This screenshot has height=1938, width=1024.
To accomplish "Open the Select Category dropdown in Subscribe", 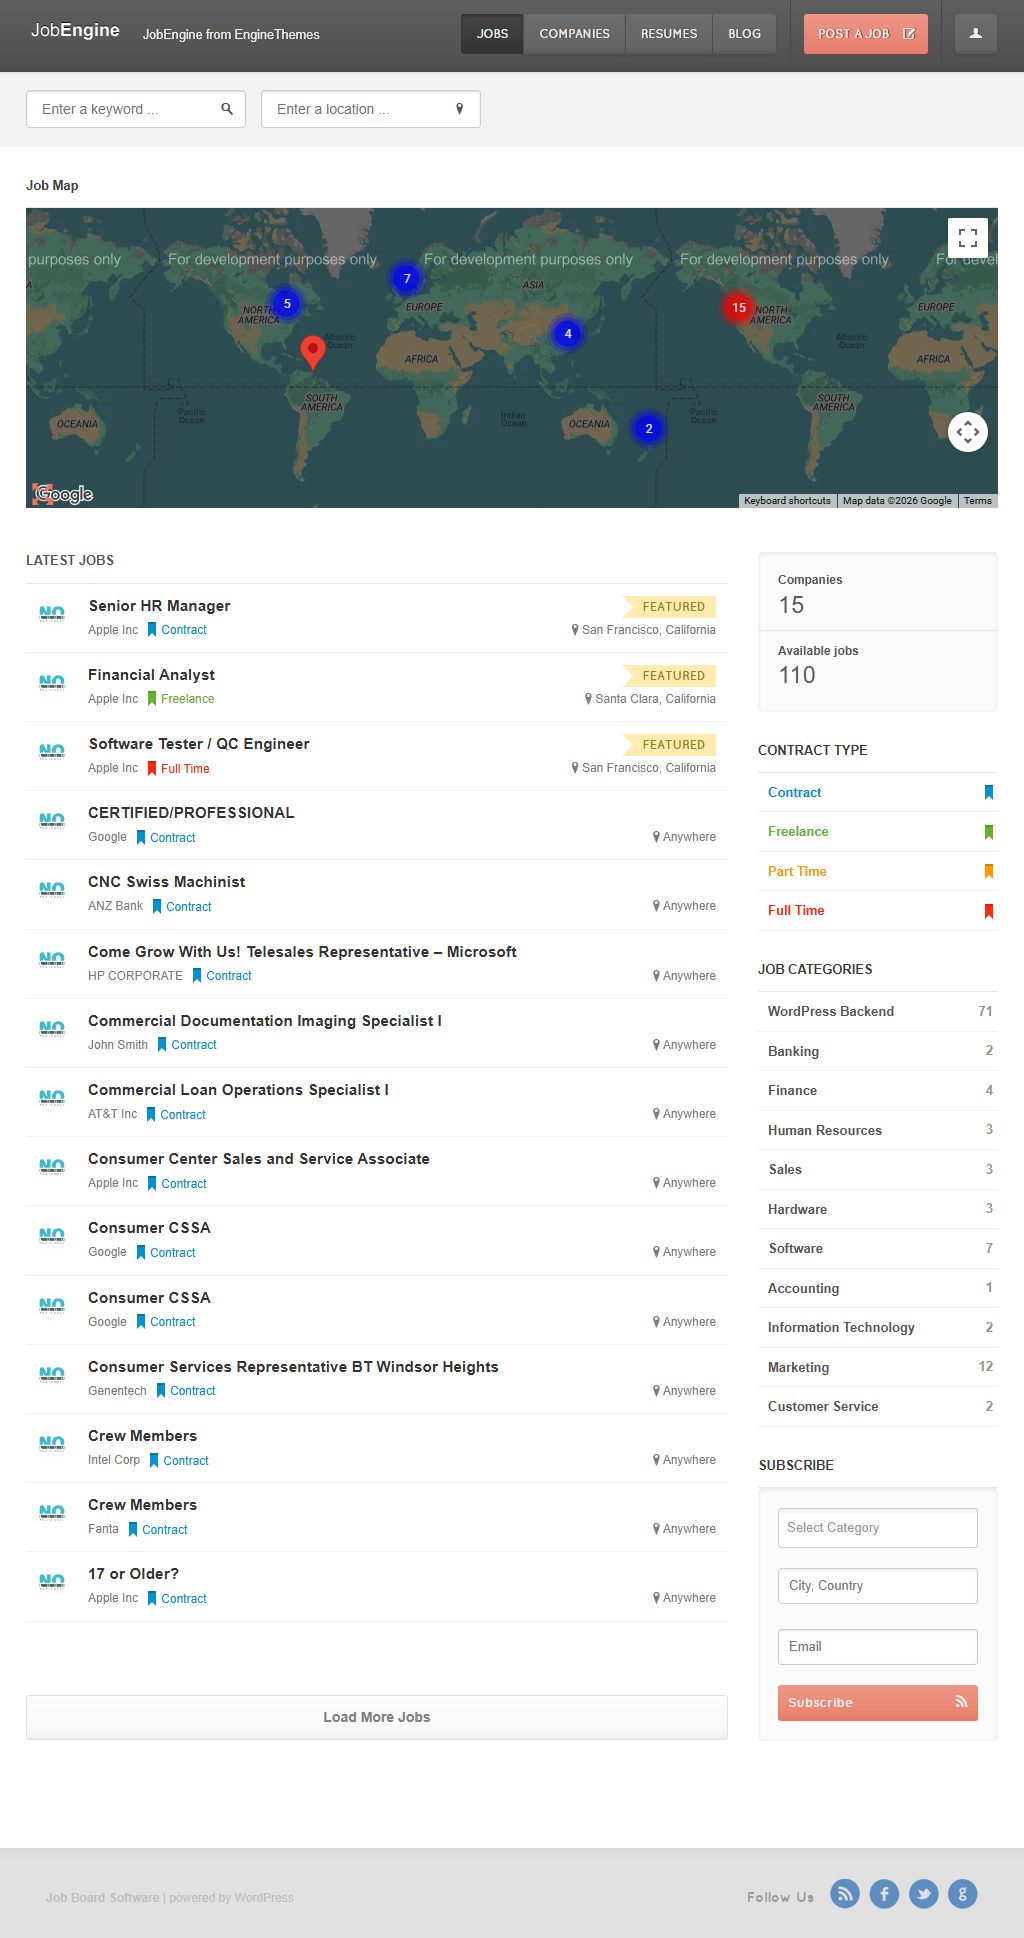I will pos(878,1528).
